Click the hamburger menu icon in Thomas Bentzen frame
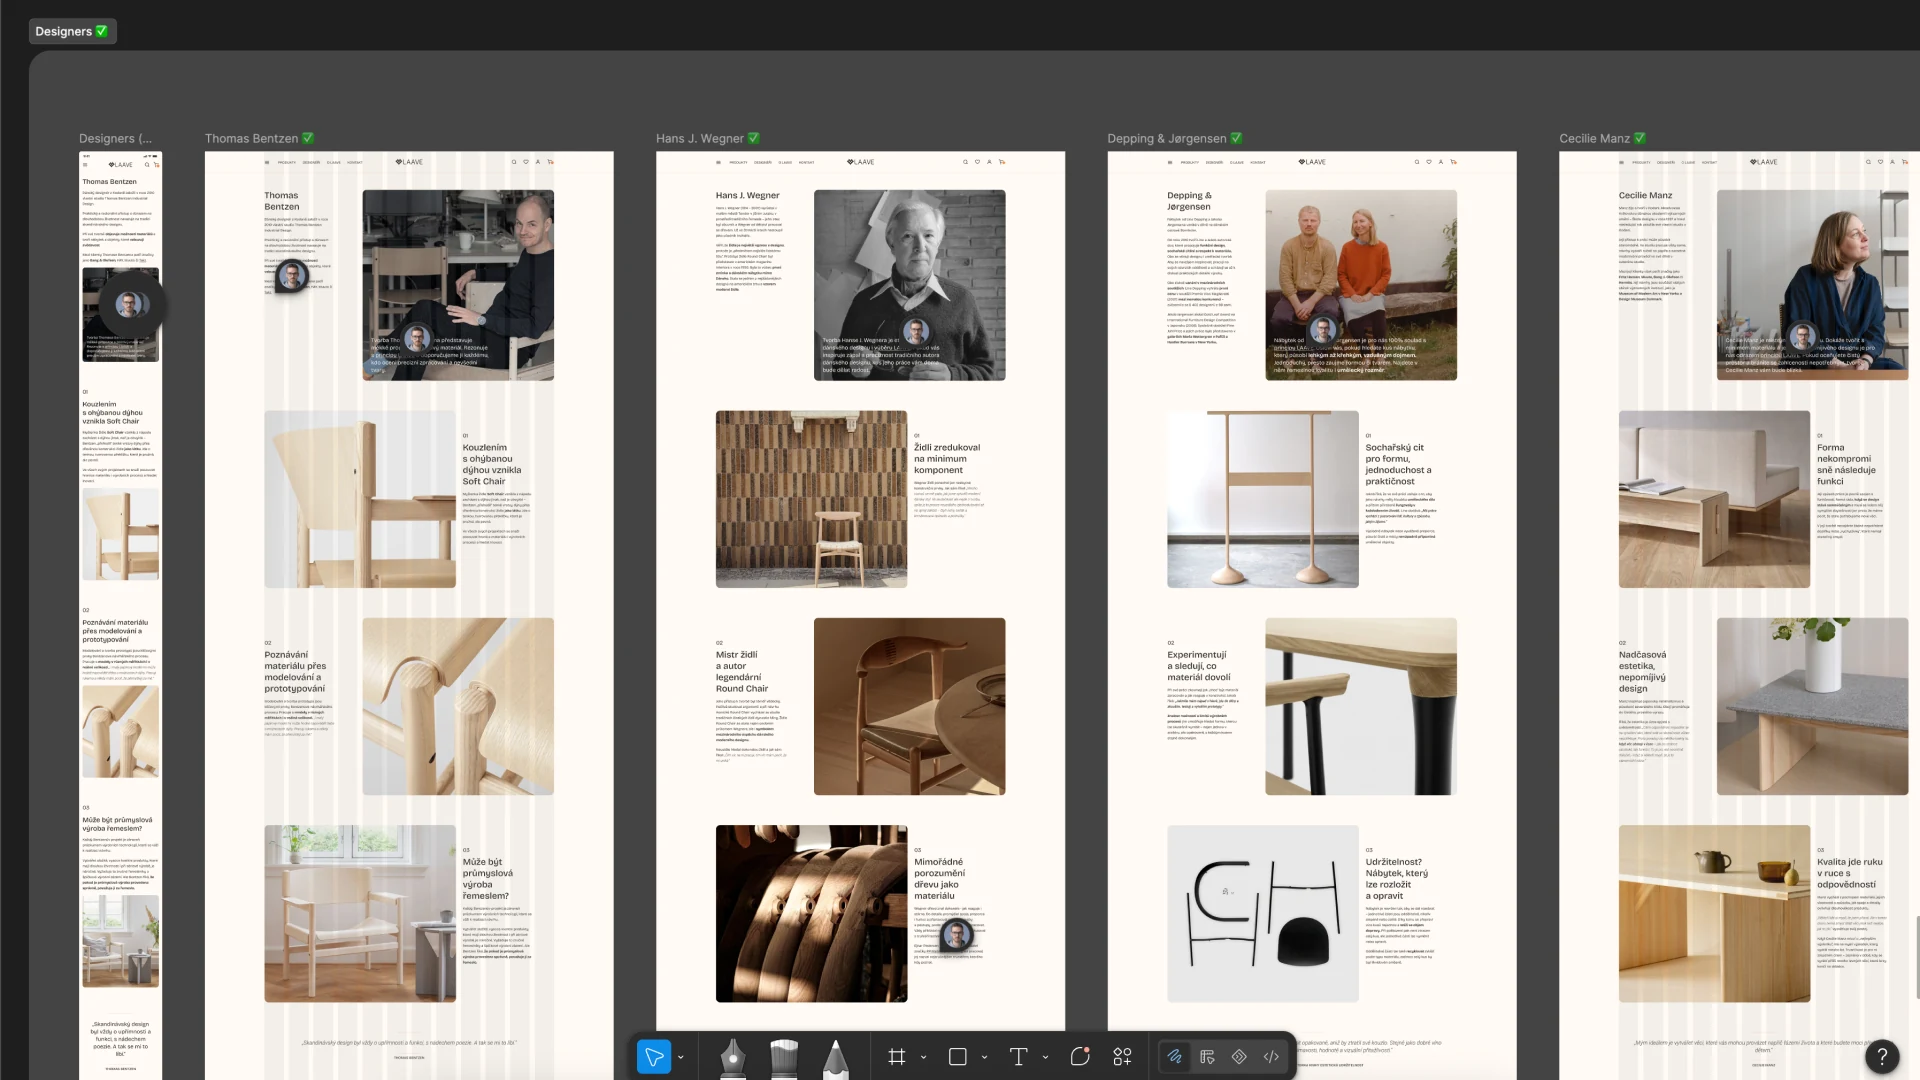Viewport: 1920px width, 1080px height. click(x=267, y=162)
